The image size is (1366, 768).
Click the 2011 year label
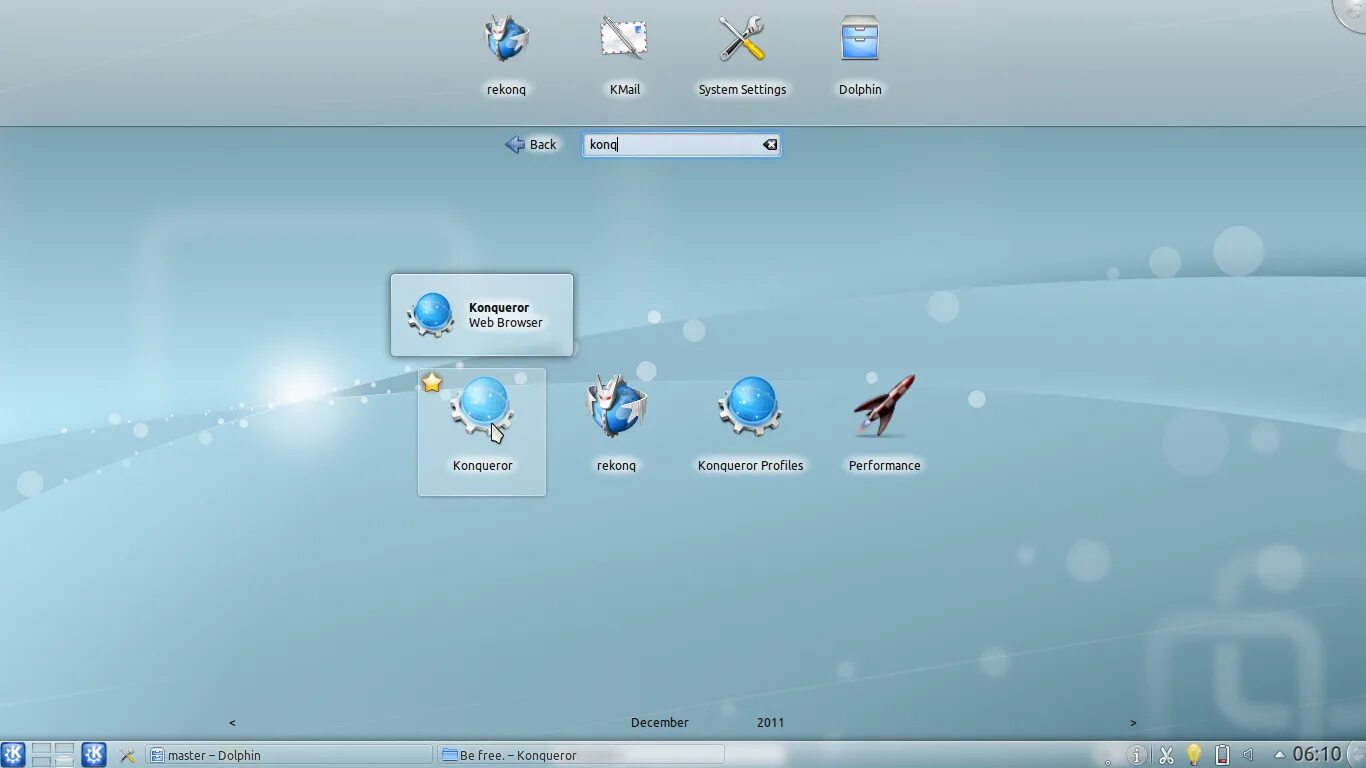(x=770, y=722)
